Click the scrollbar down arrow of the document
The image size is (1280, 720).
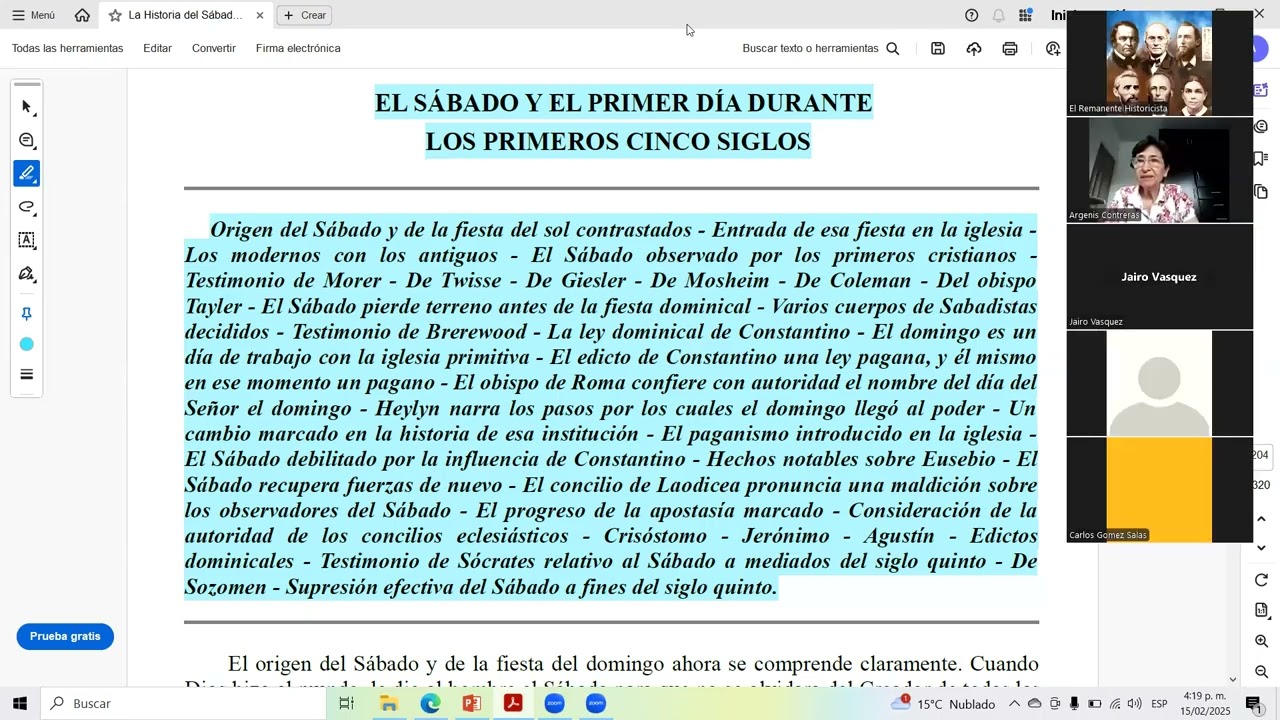[1232, 680]
